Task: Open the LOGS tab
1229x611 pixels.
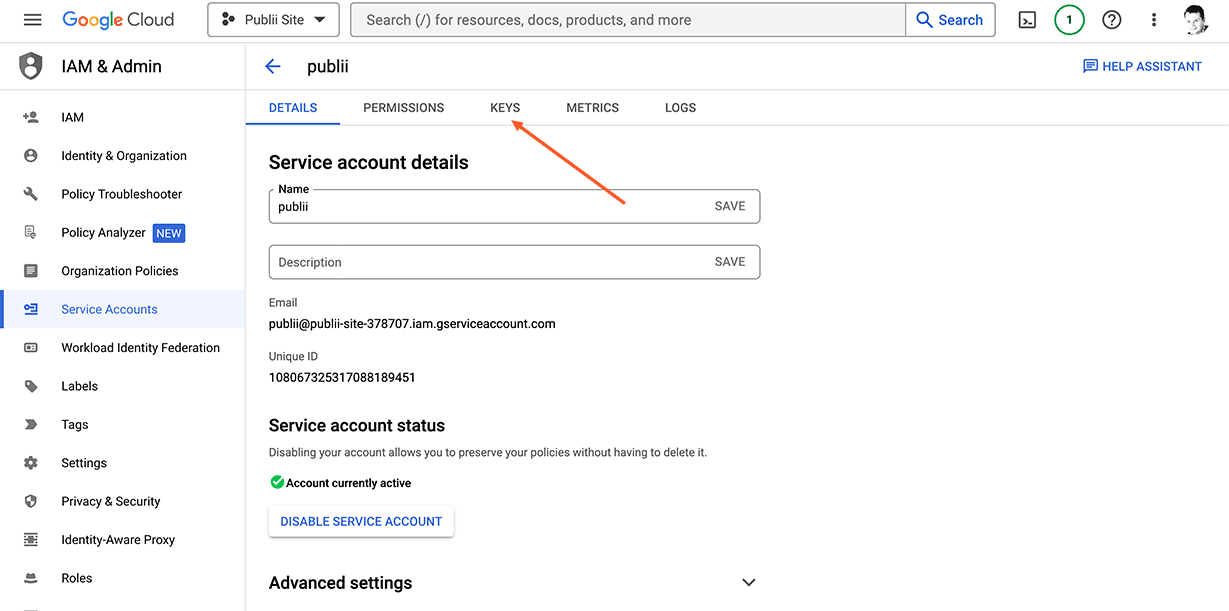Action: coord(680,107)
